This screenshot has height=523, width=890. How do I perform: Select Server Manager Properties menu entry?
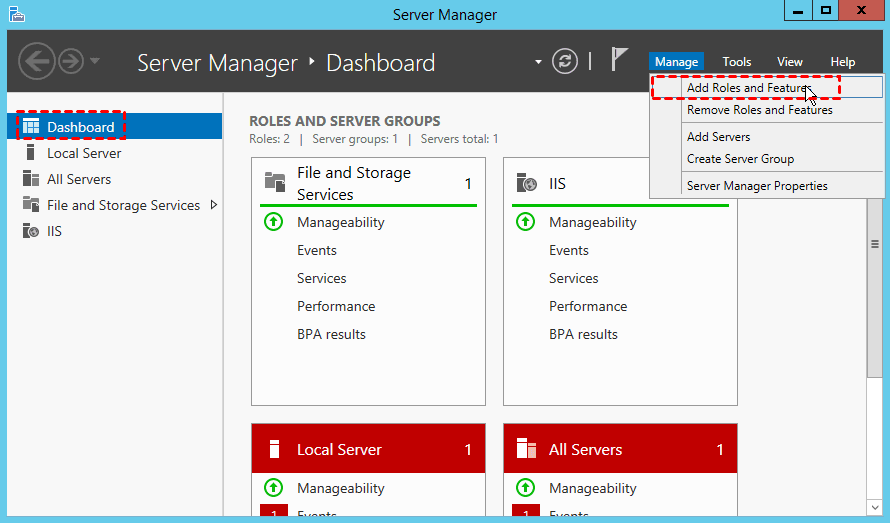click(x=757, y=186)
